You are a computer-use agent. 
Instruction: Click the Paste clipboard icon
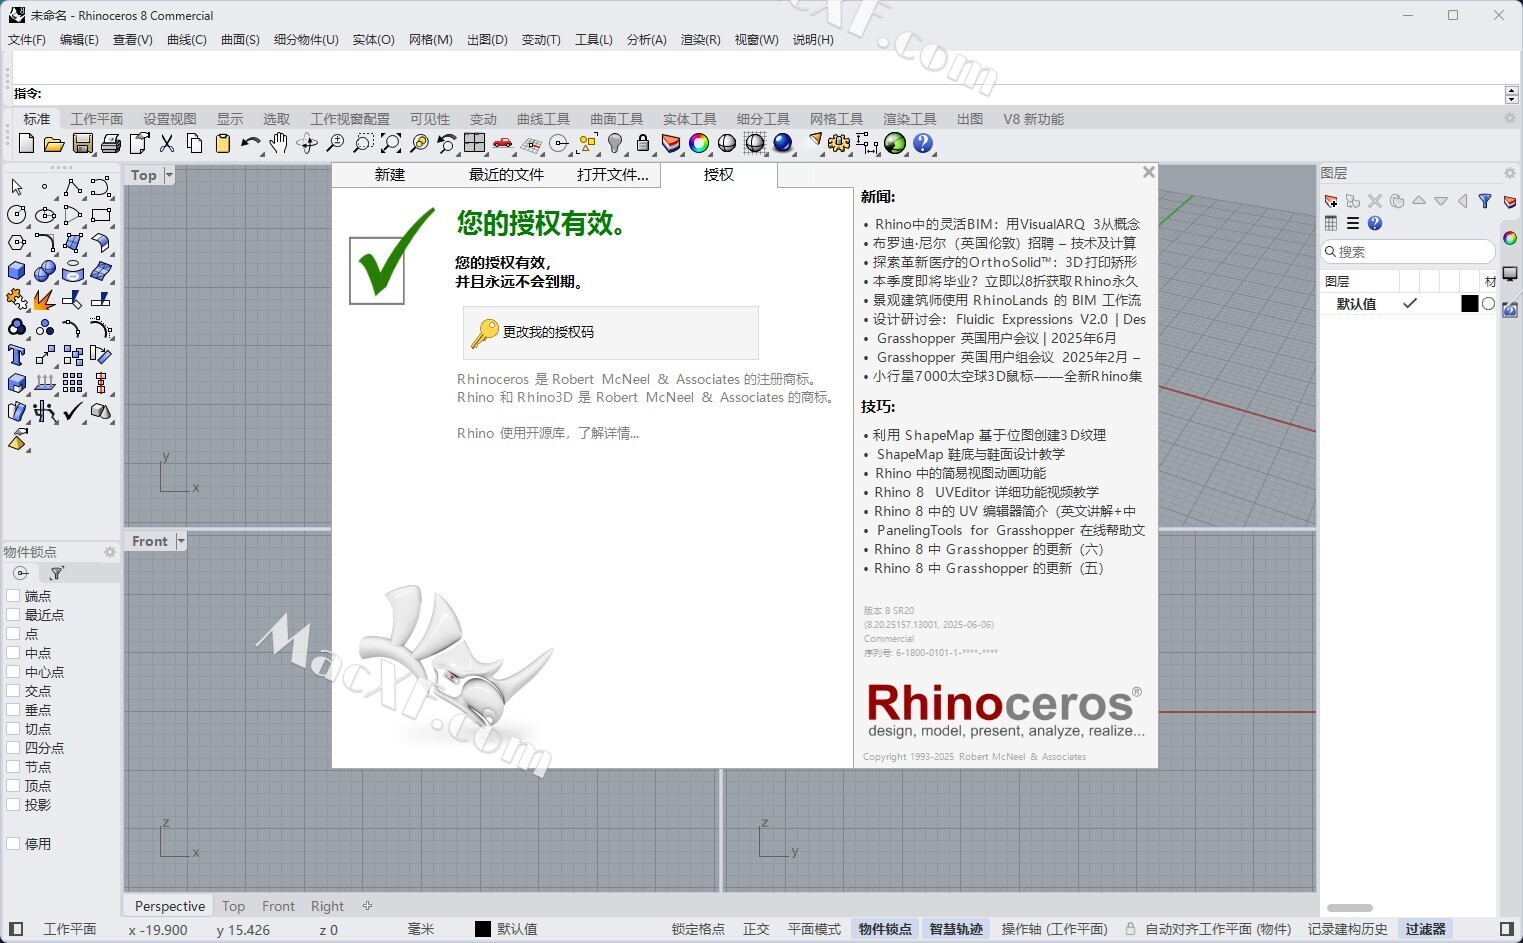coord(223,144)
